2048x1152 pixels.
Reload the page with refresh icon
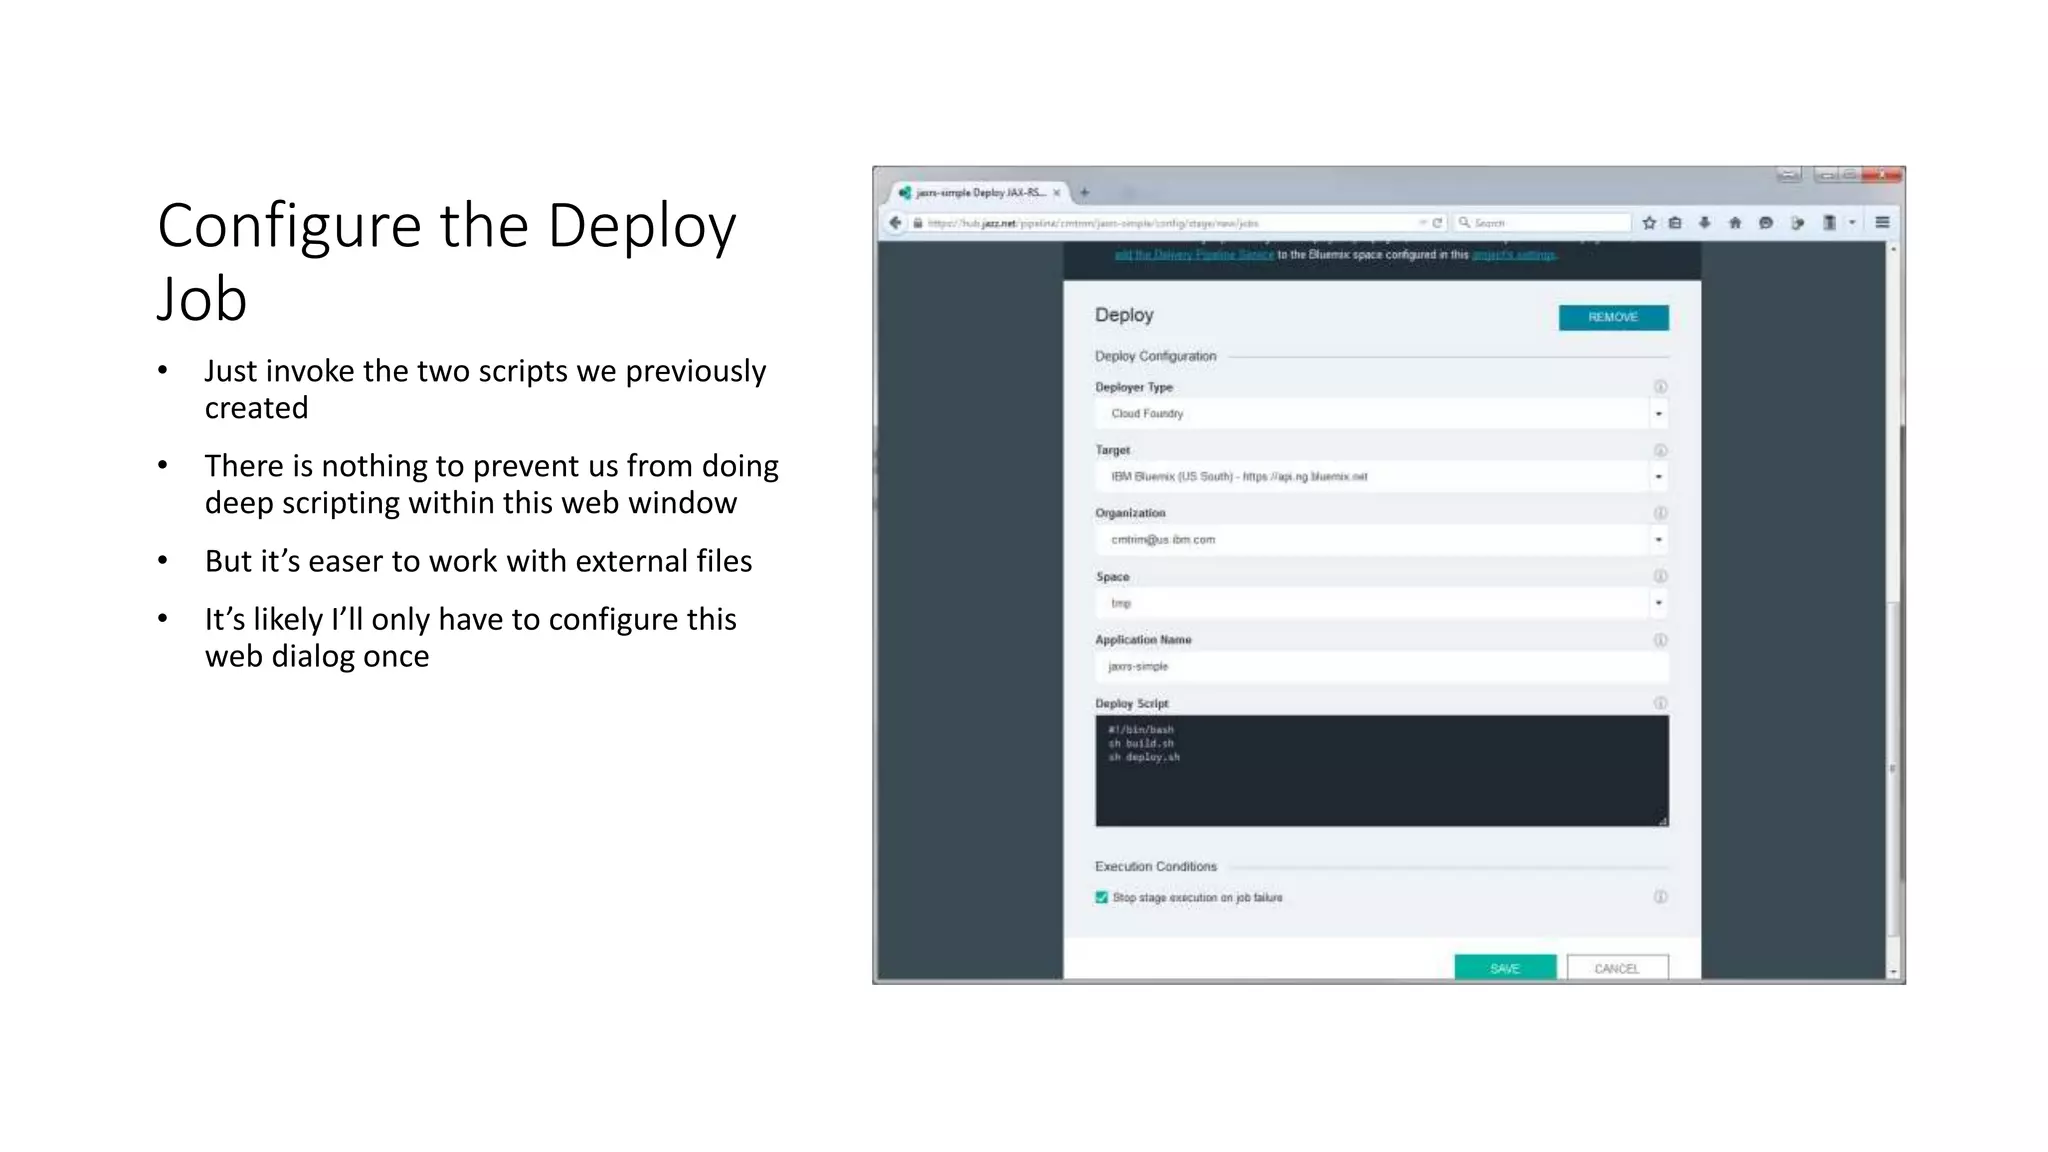pos(1437,223)
